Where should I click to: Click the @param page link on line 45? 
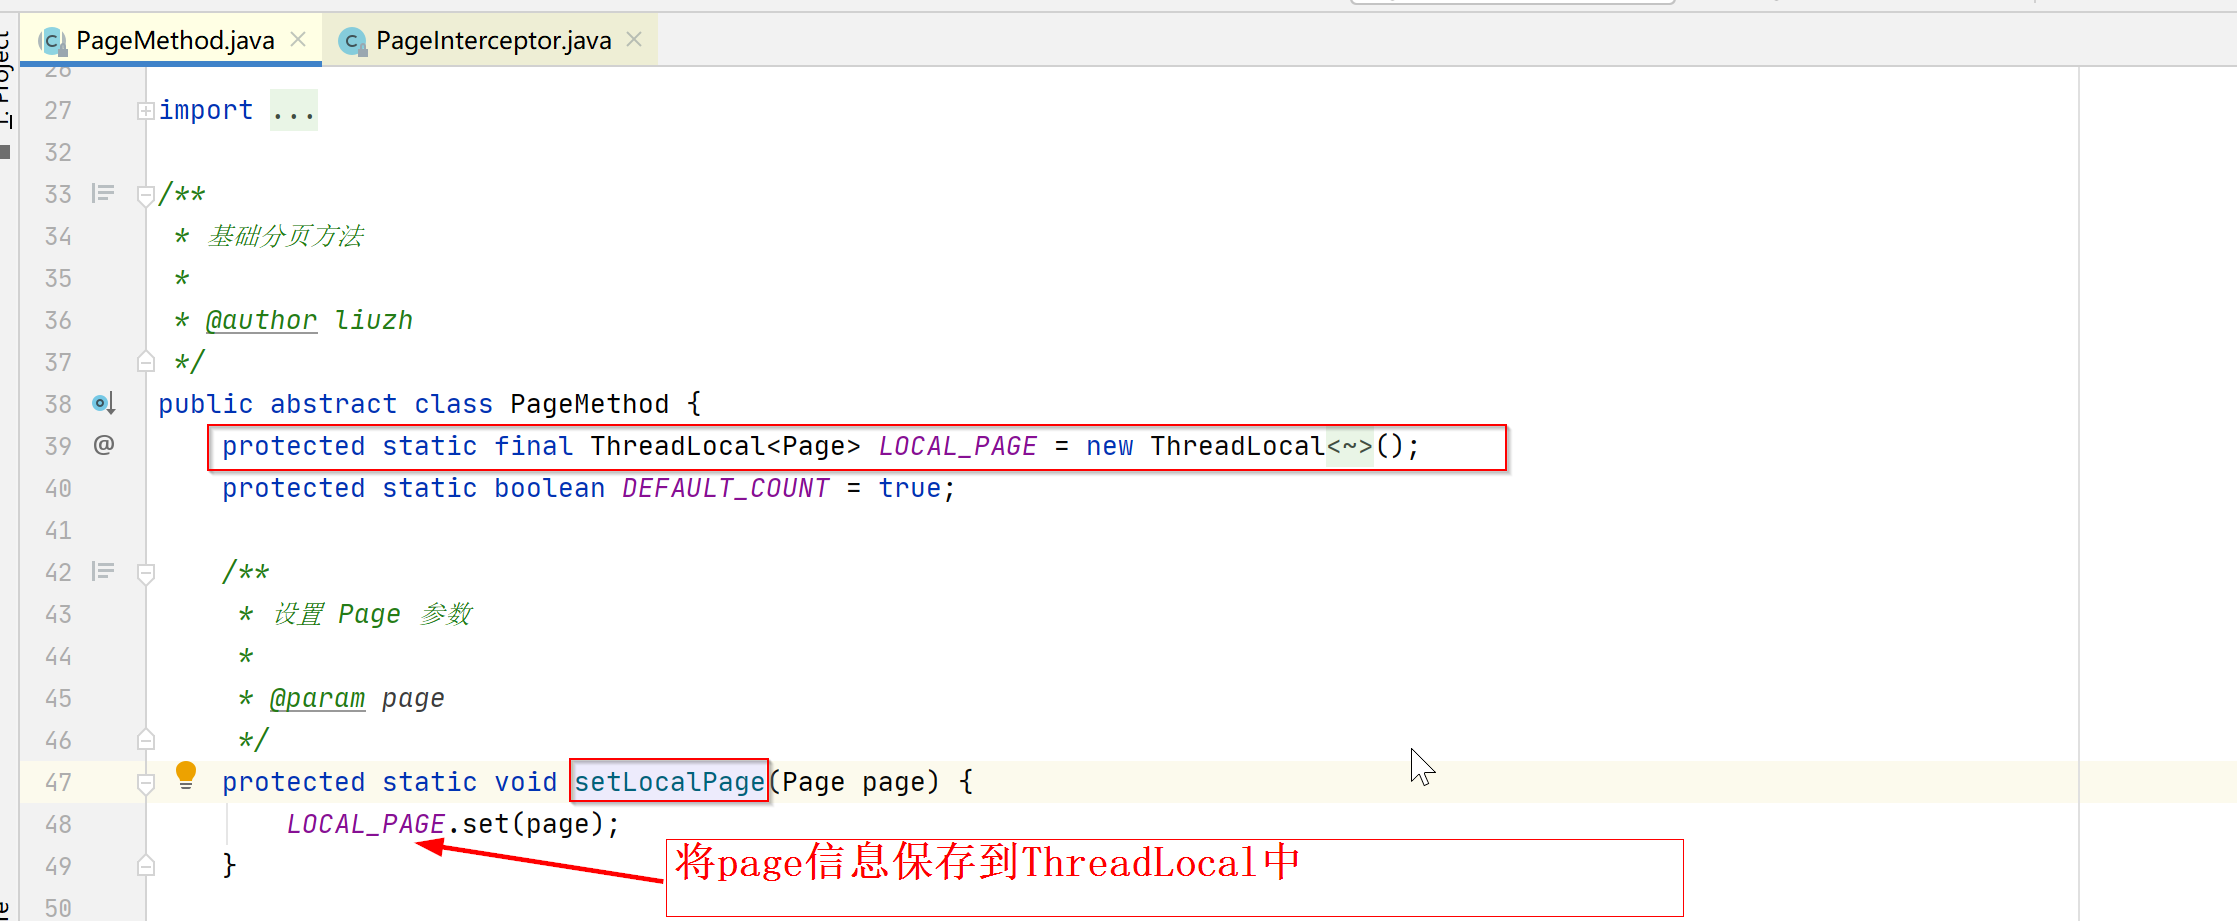tap(318, 697)
